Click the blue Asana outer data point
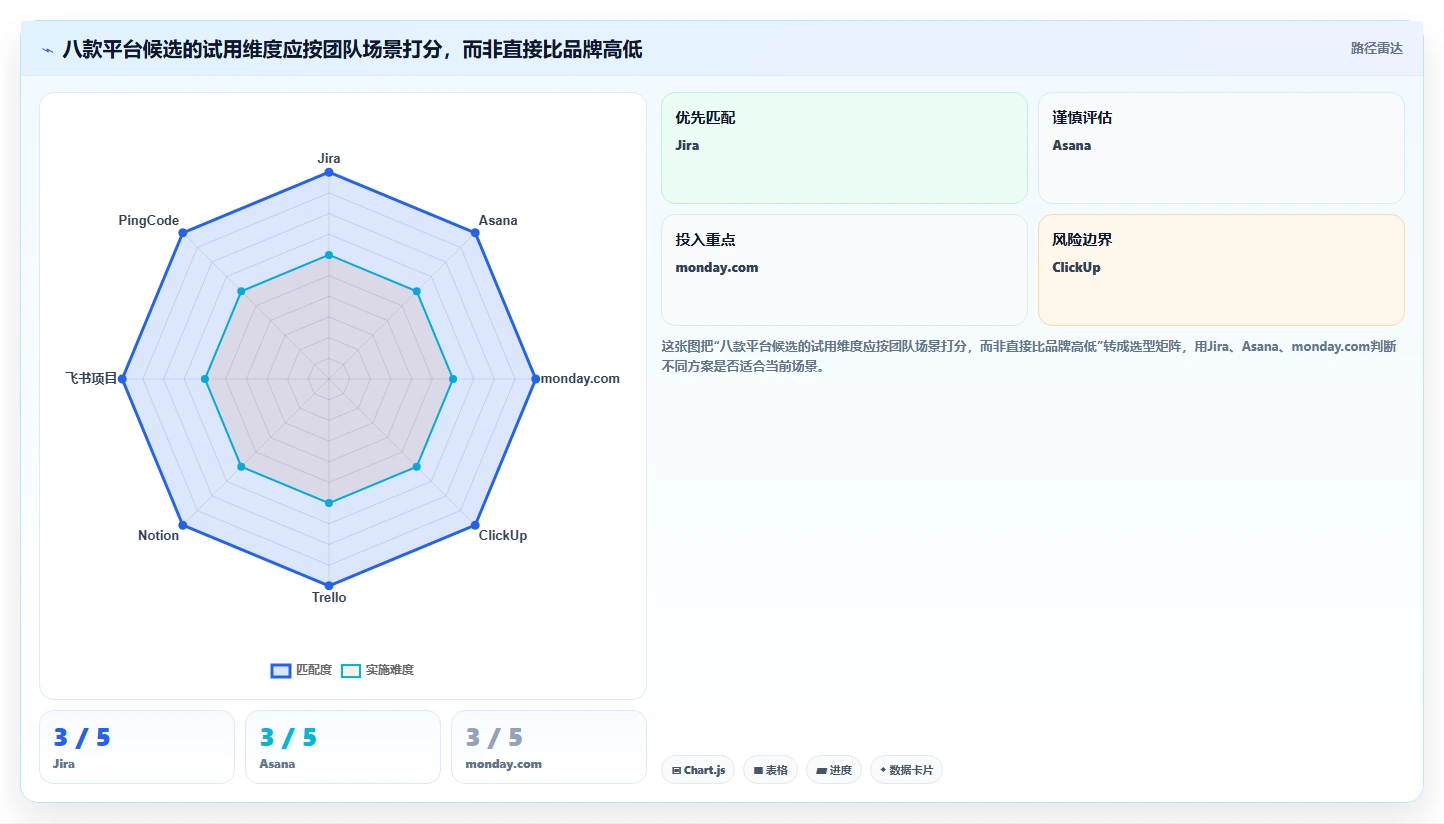1444x824 pixels. click(475, 233)
